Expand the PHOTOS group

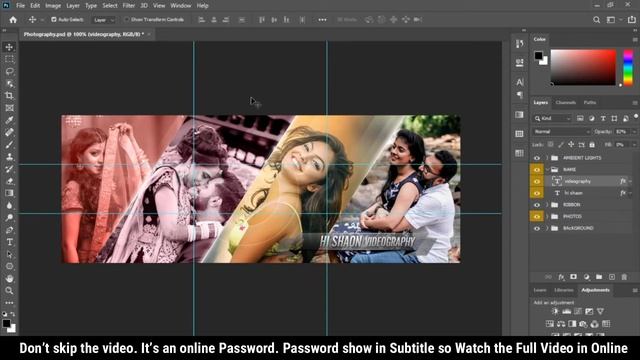547,216
